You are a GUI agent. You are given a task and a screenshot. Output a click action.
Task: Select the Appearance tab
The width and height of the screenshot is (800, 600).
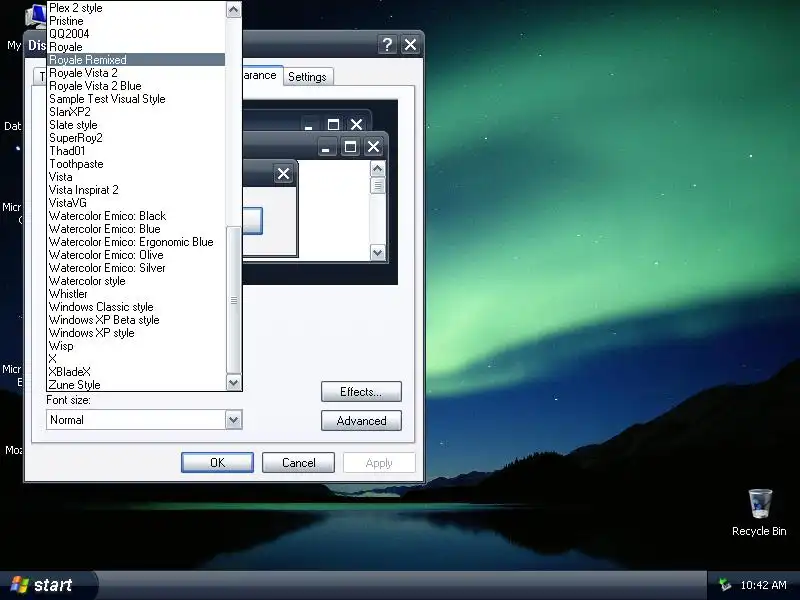[260, 76]
